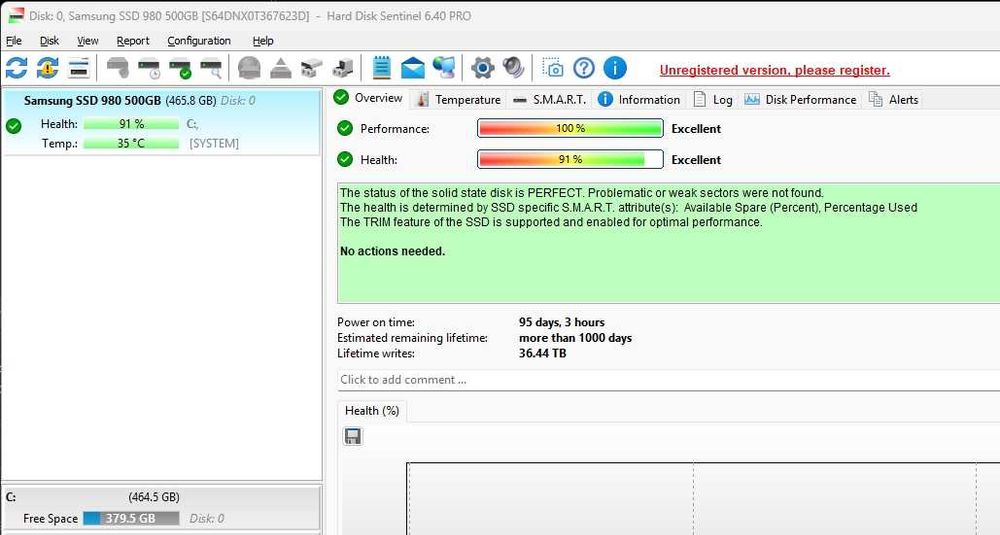Click the 'more than 1000 days' value
The image size is (1000, 535).
[x=575, y=338]
